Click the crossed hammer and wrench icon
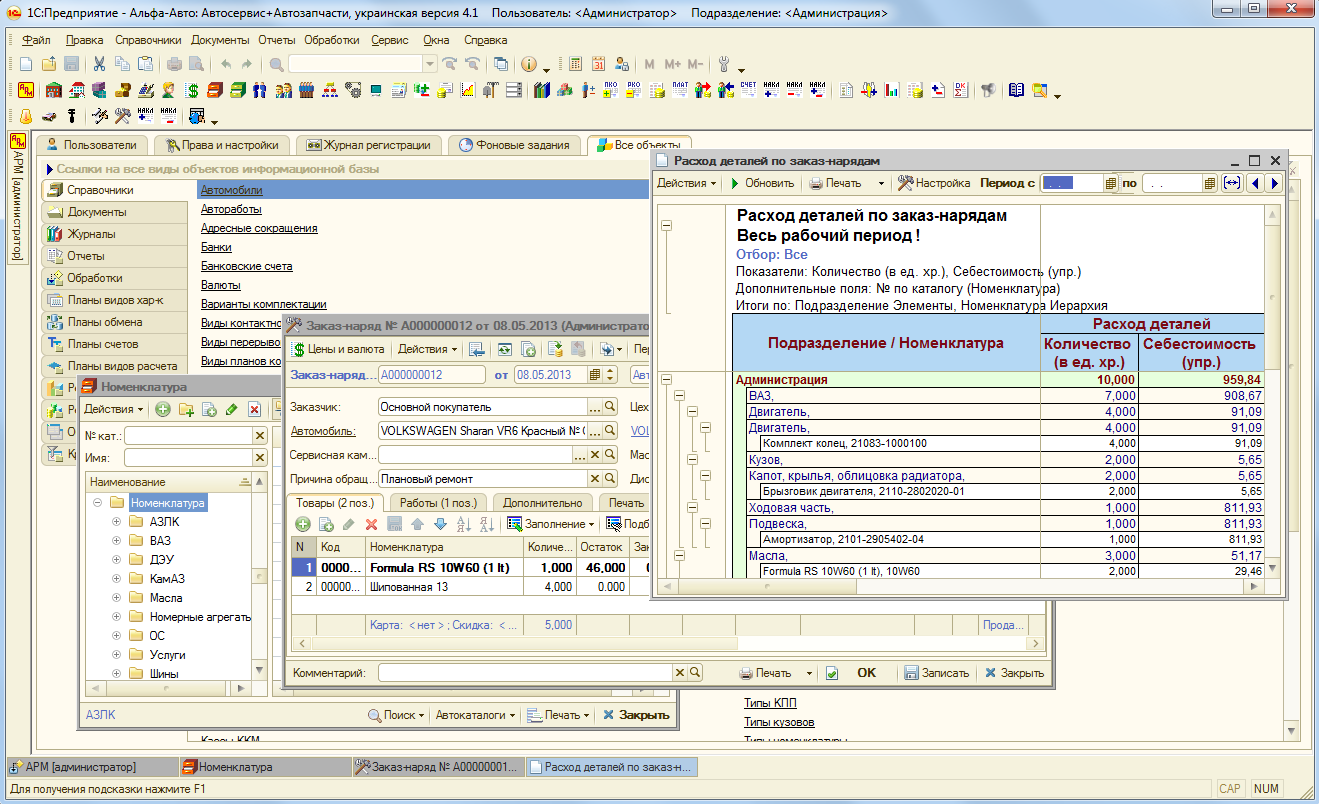The image size is (1319, 804). (123, 116)
